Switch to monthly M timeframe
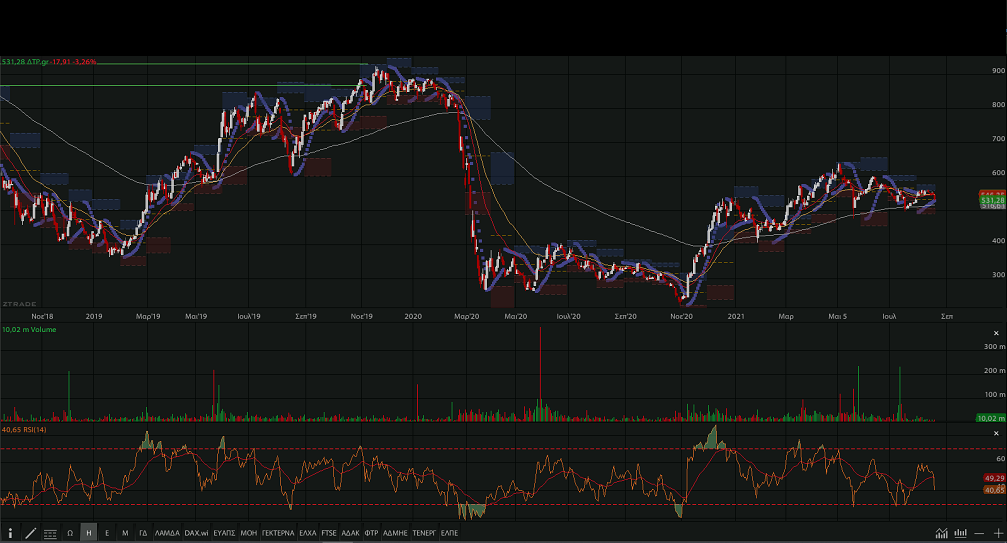The width and height of the screenshot is (1007, 543). tap(125, 533)
